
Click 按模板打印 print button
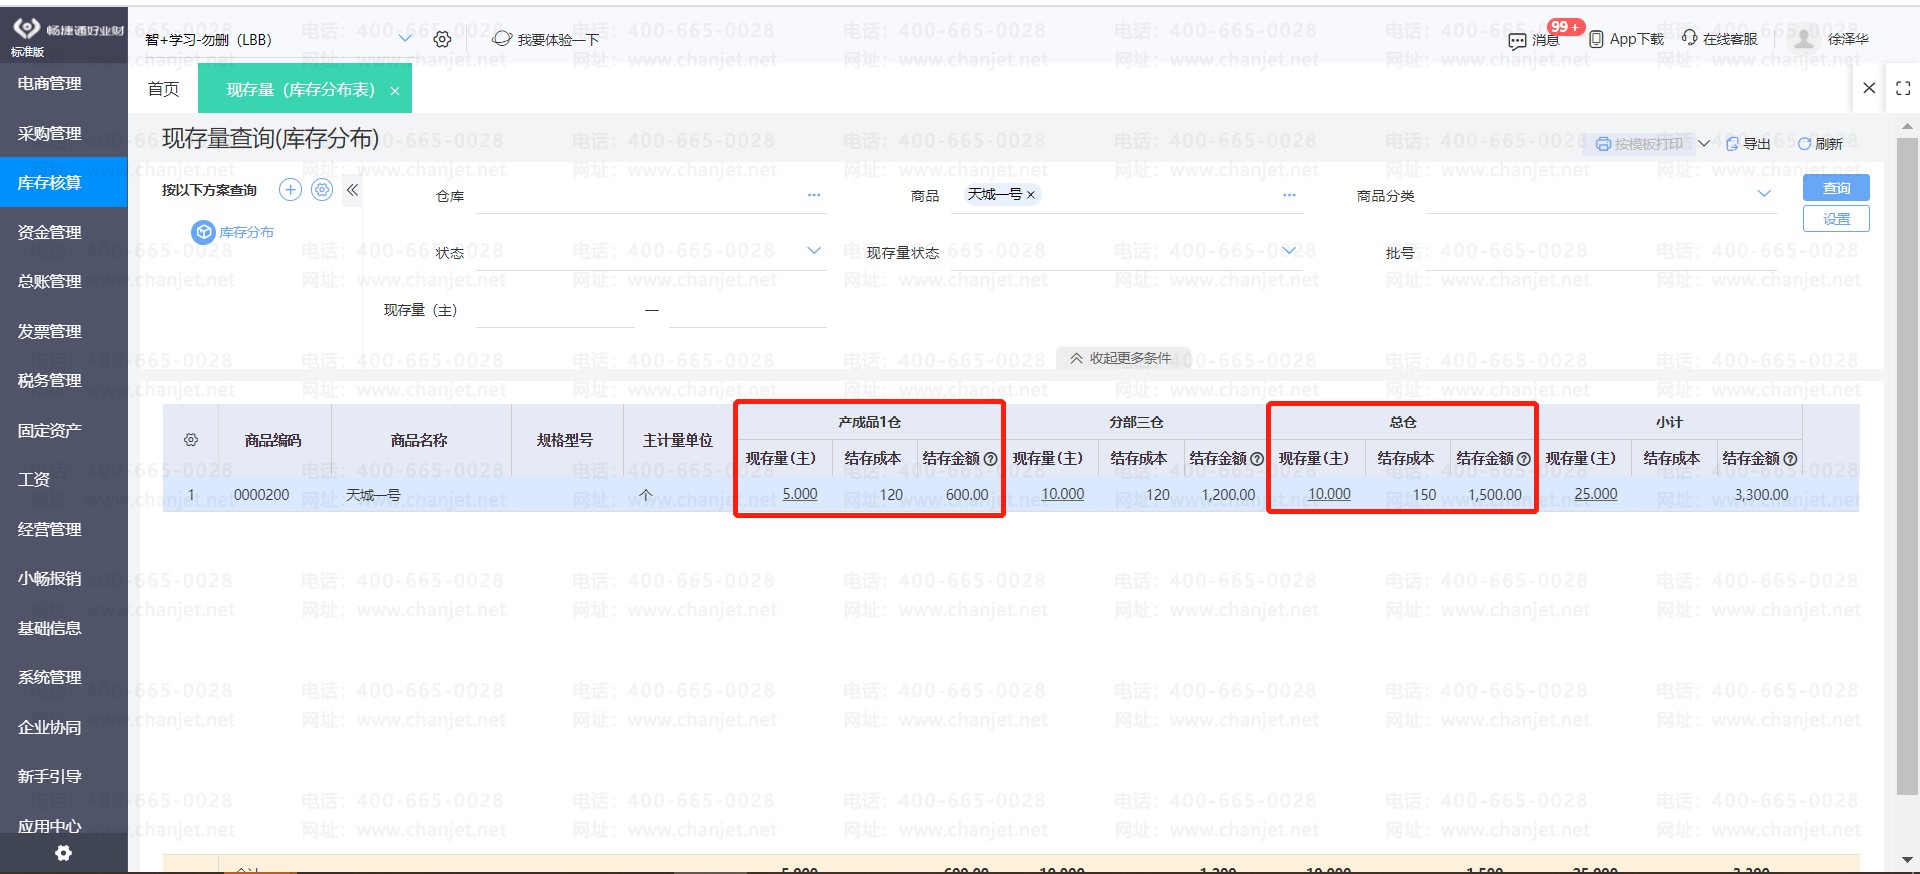(x=1640, y=144)
